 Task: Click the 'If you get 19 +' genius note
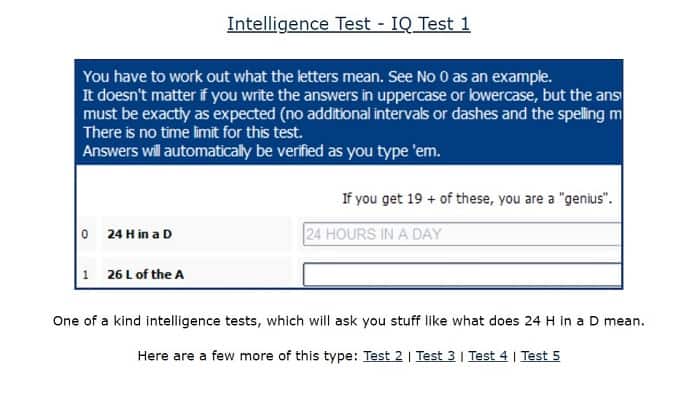click(477, 198)
